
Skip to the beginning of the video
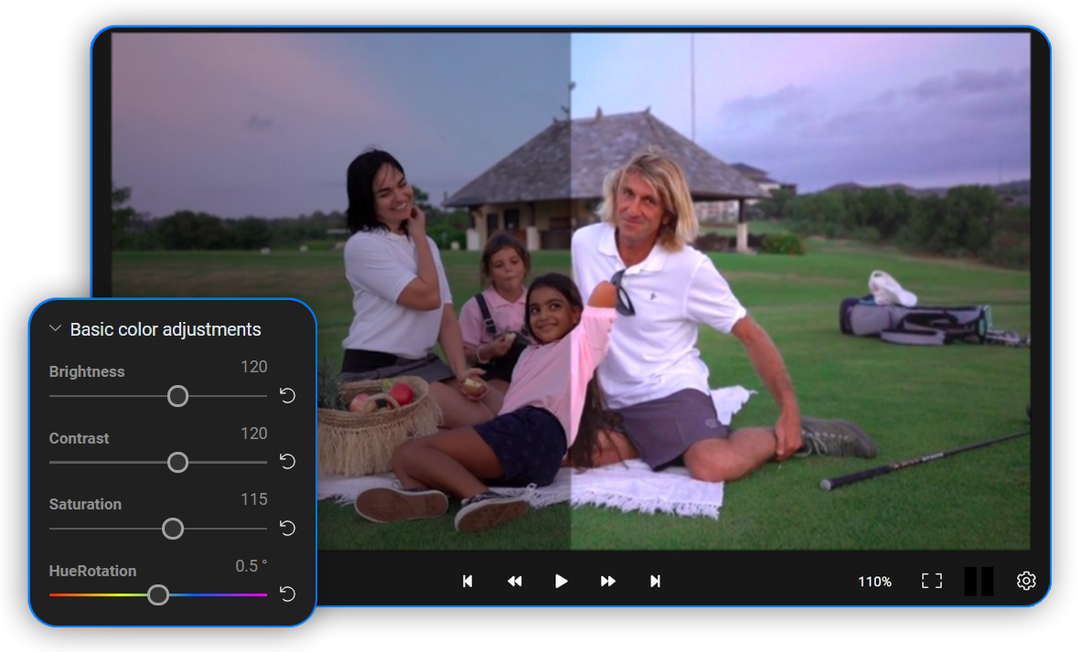click(467, 580)
